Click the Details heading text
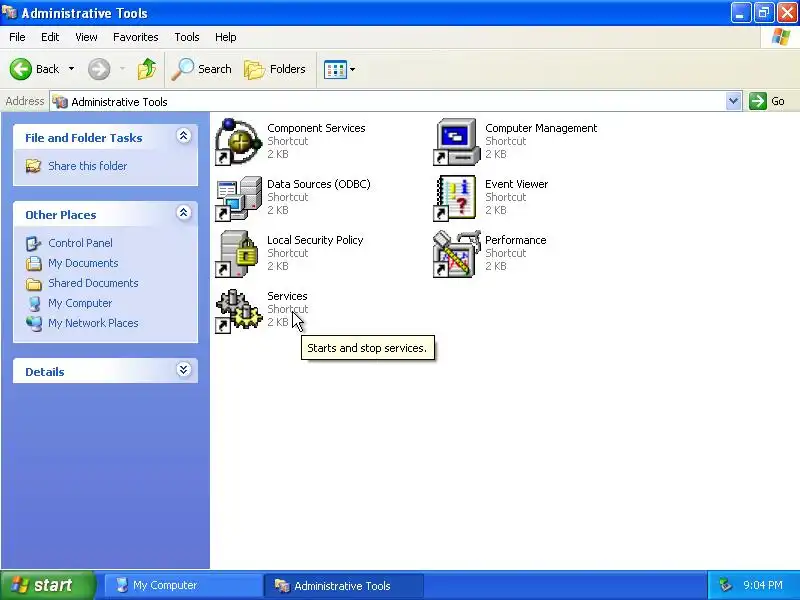Image resolution: width=800 pixels, height=600 pixels. pos(45,372)
